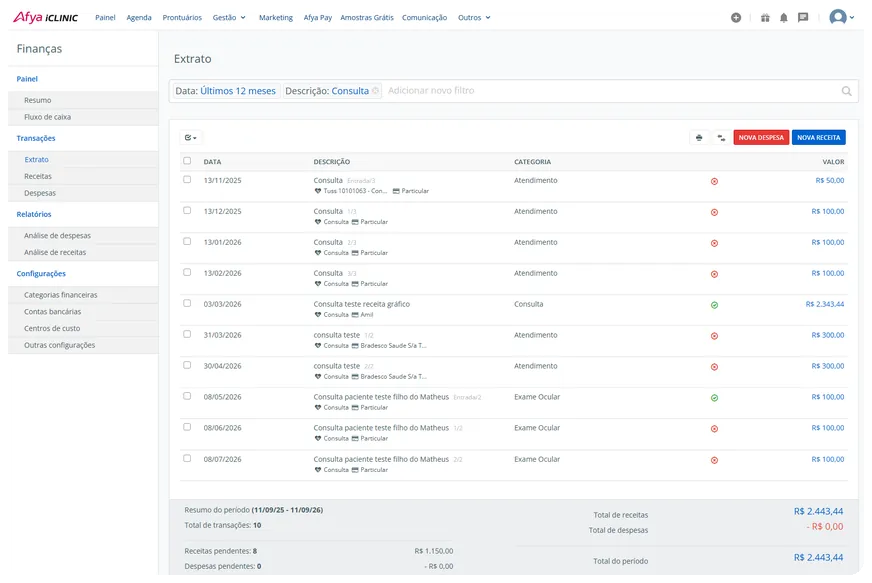
Task: Click the red status icon for 30/04/2026
Action: (x=715, y=367)
